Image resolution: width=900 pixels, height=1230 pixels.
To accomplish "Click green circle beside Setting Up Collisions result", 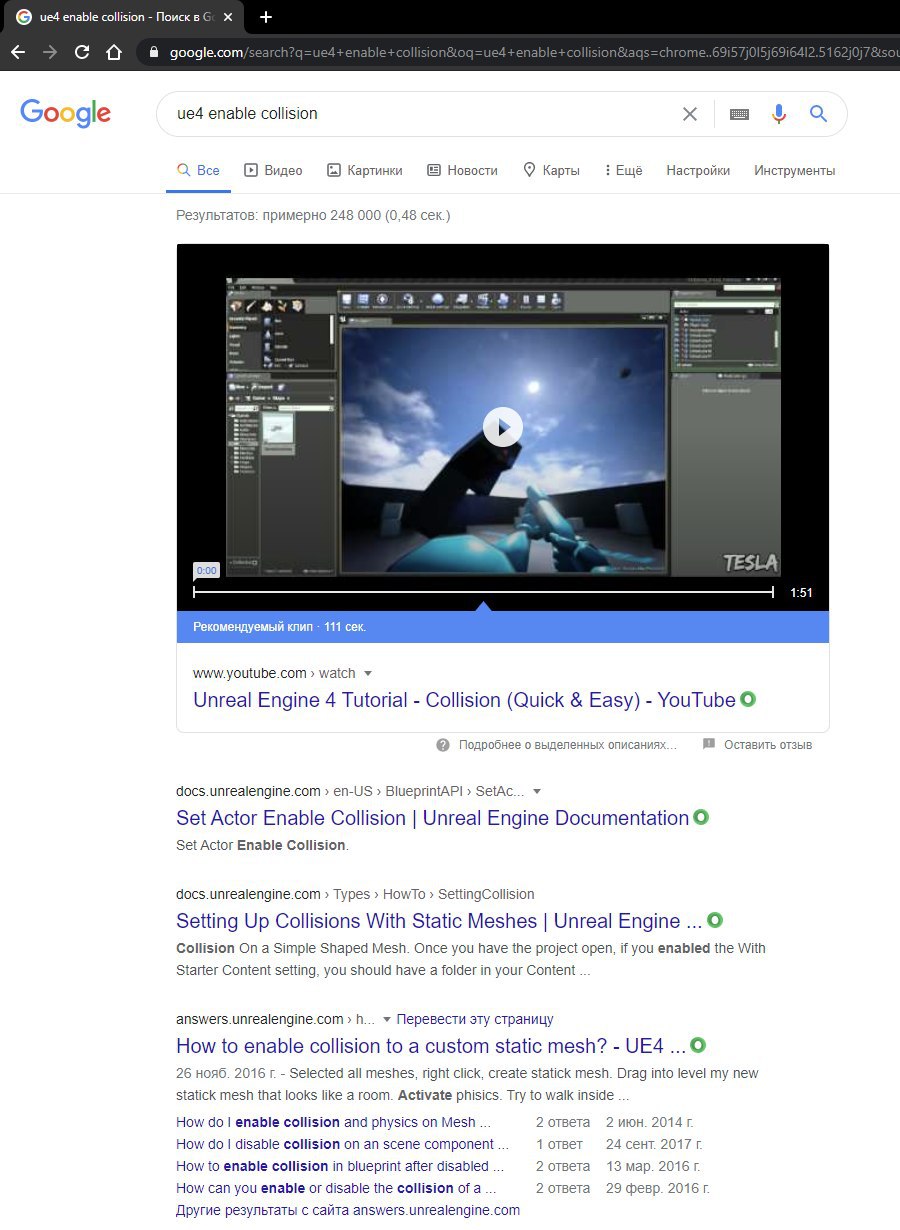I will click(x=715, y=920).
